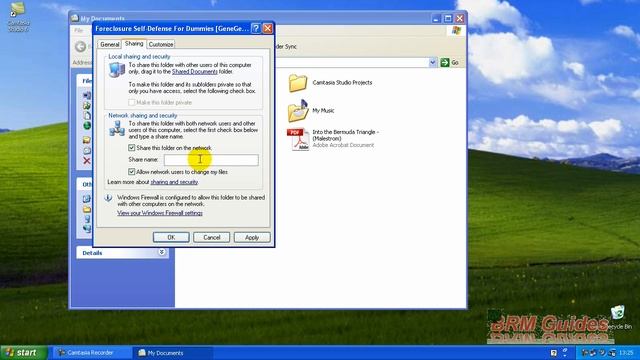Click the Start button
Screen dimensions: 640x360
click(24, 353)
